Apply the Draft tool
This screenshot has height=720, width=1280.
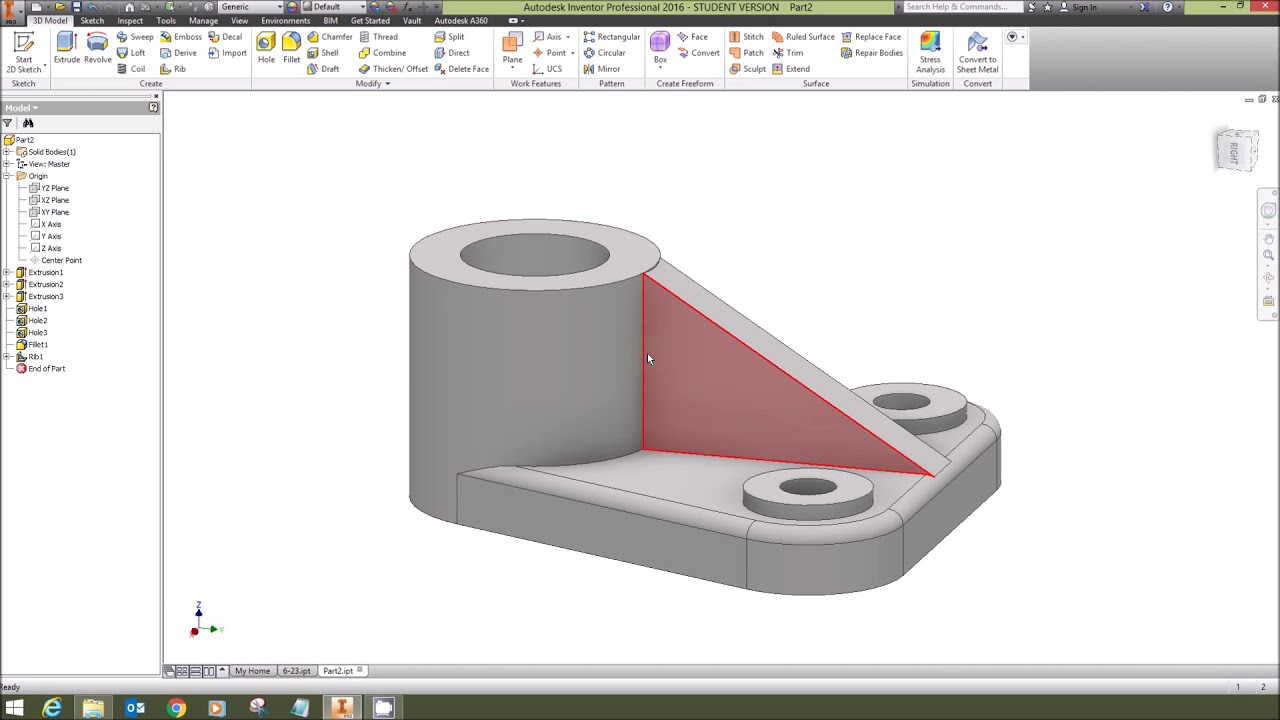(x=323, y=69)
